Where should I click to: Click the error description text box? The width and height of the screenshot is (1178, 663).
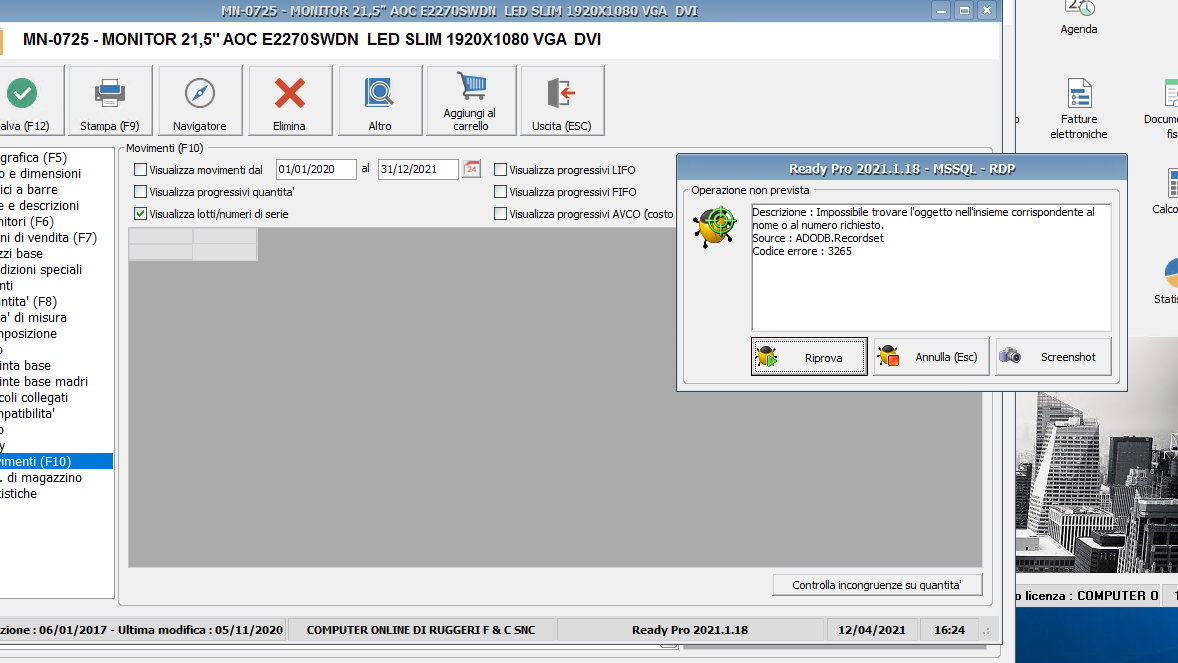point(931,267)
